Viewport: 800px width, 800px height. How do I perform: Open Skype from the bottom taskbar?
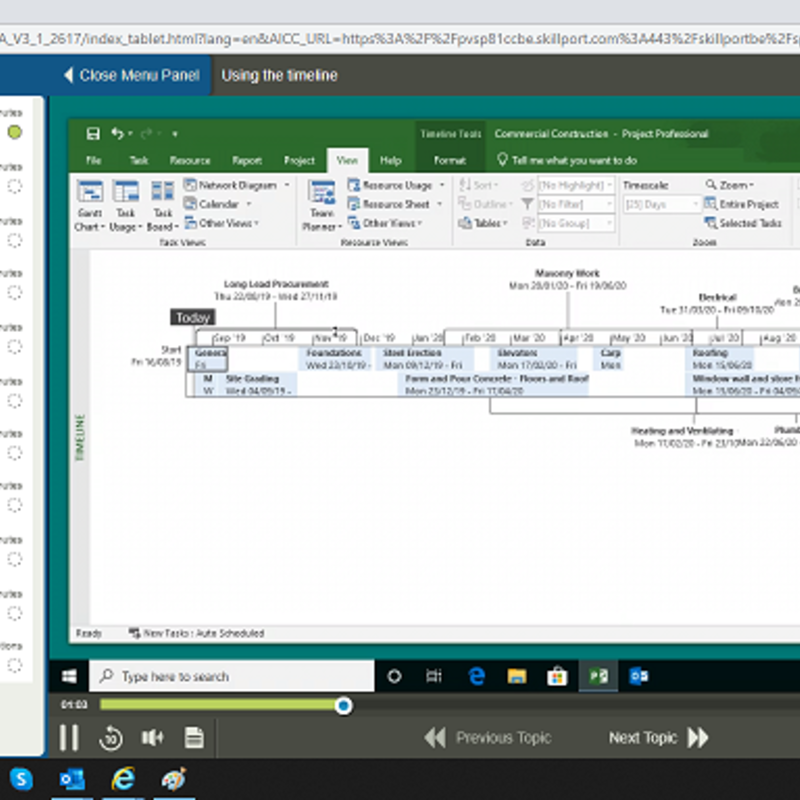[x=21, y=779]
